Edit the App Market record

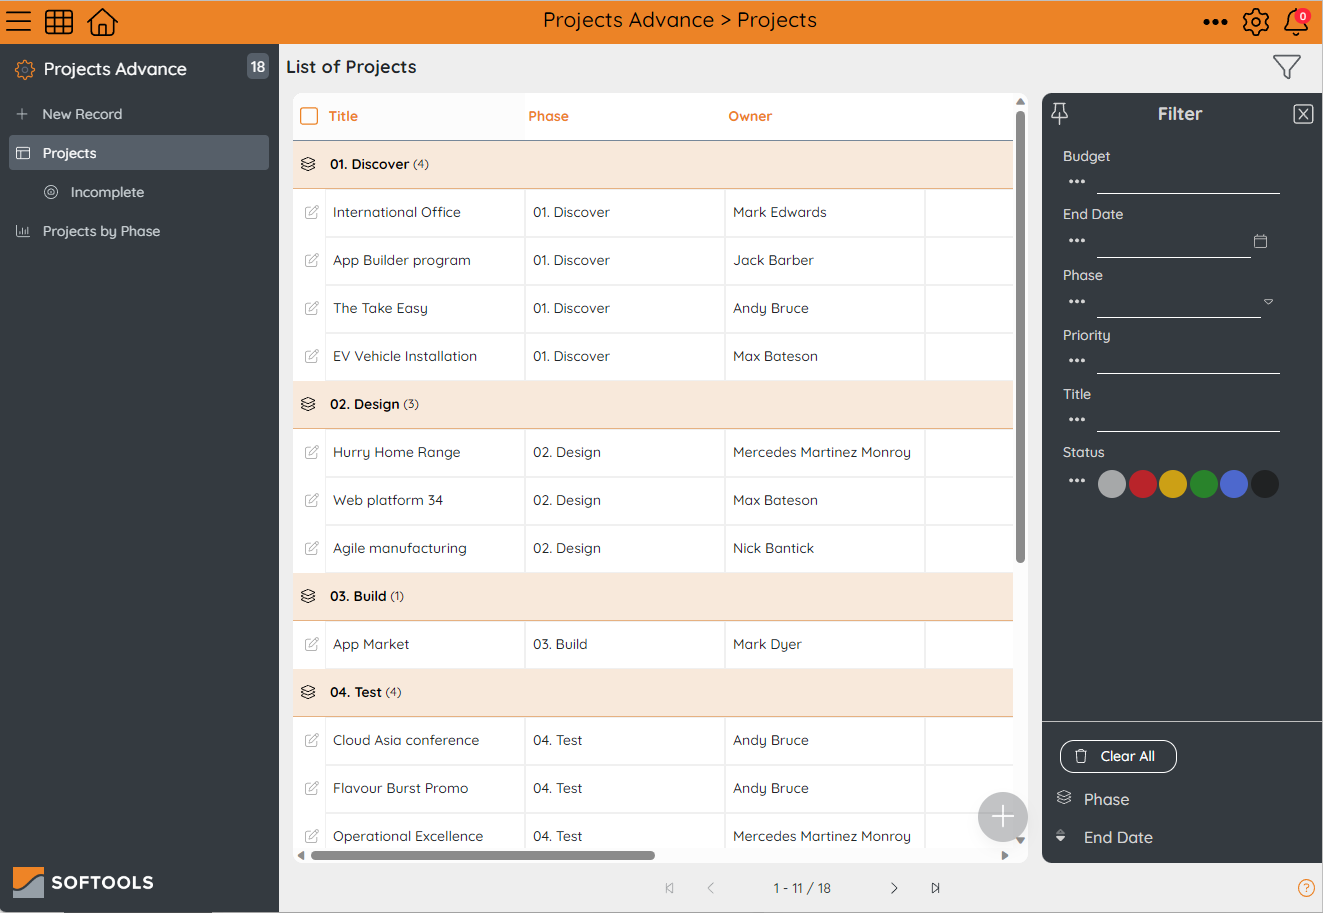coord(311,644)
